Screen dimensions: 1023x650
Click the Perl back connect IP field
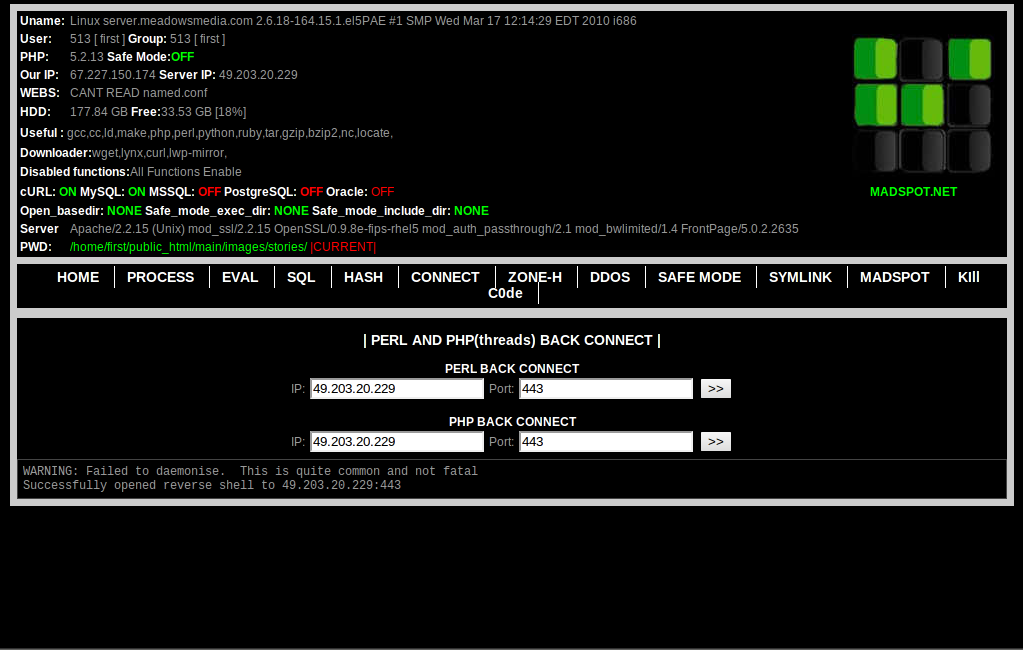point(397,389)
